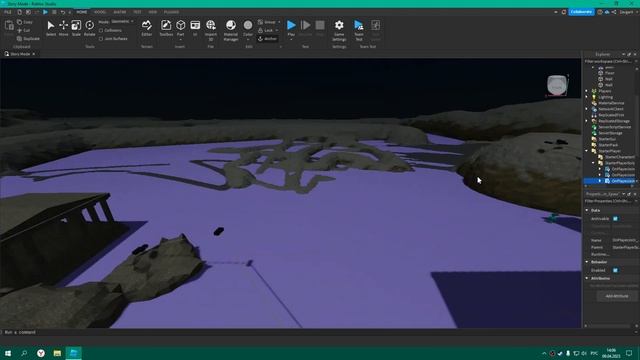Close the Story Mode viewport tab
This screenshot has width=640, height=360.
click(33, 54)
